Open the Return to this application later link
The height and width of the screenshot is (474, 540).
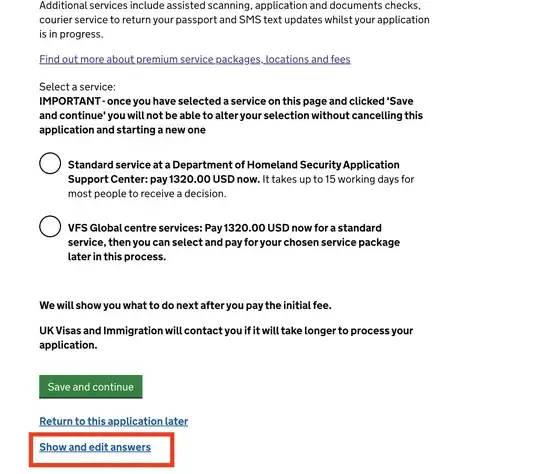pos(114,421)
